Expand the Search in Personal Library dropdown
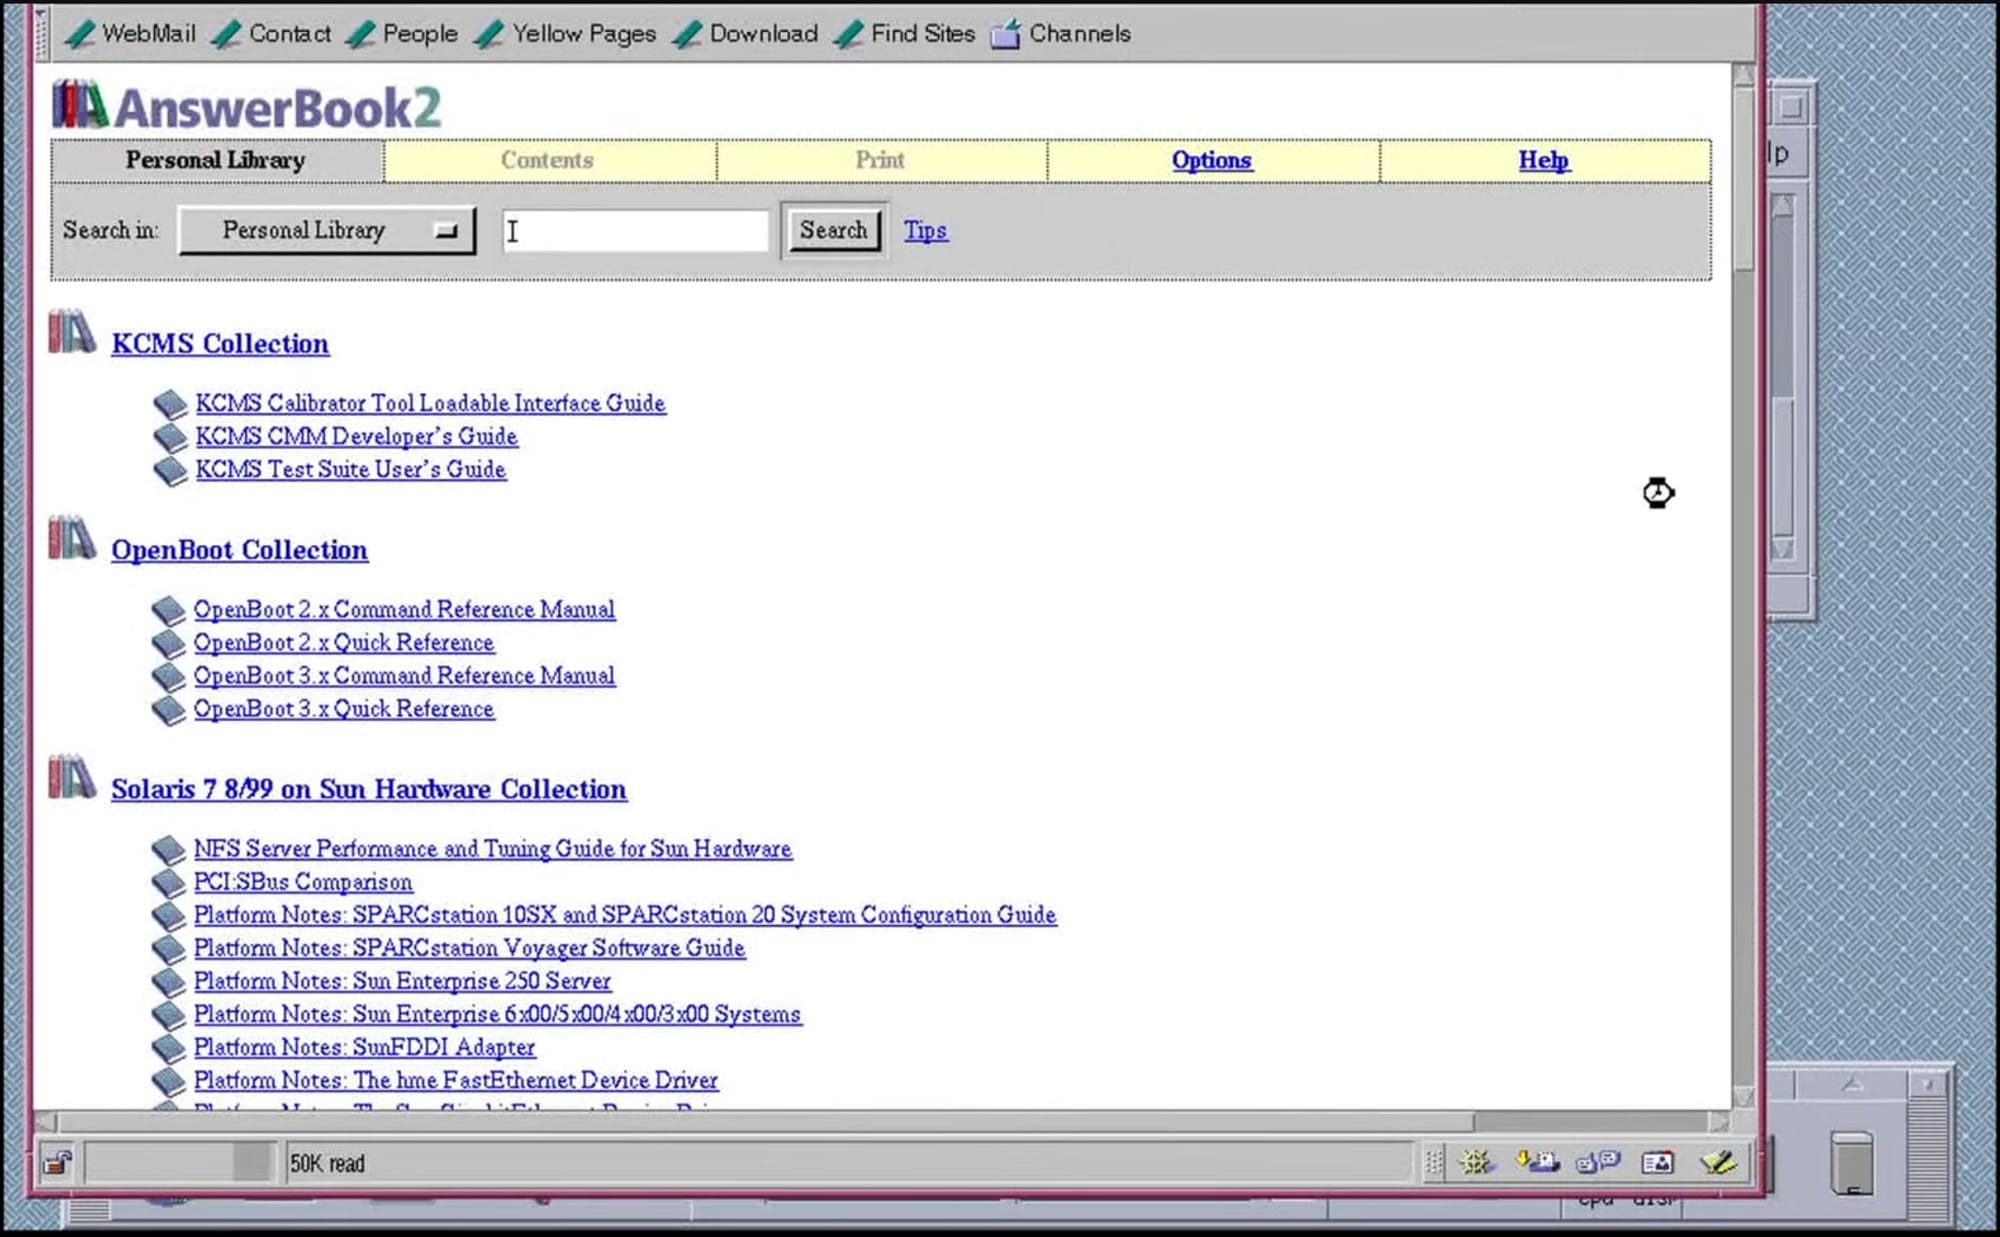Viewport: 2000px width, 1237px height. click(327, 231)
